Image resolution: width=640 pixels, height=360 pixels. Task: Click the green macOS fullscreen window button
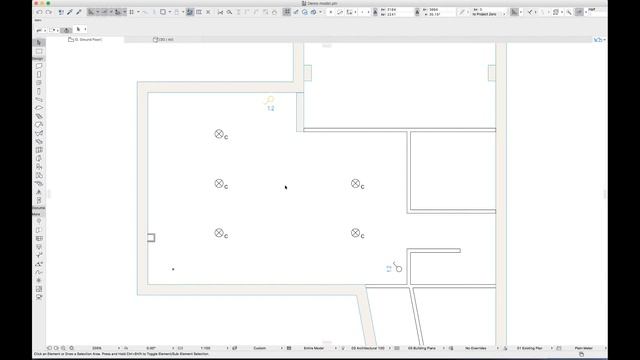click(48, 3)
